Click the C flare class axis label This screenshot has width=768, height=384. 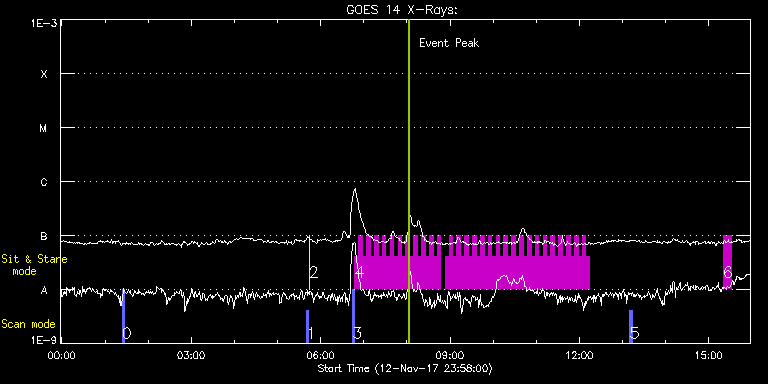coord(44,182)
